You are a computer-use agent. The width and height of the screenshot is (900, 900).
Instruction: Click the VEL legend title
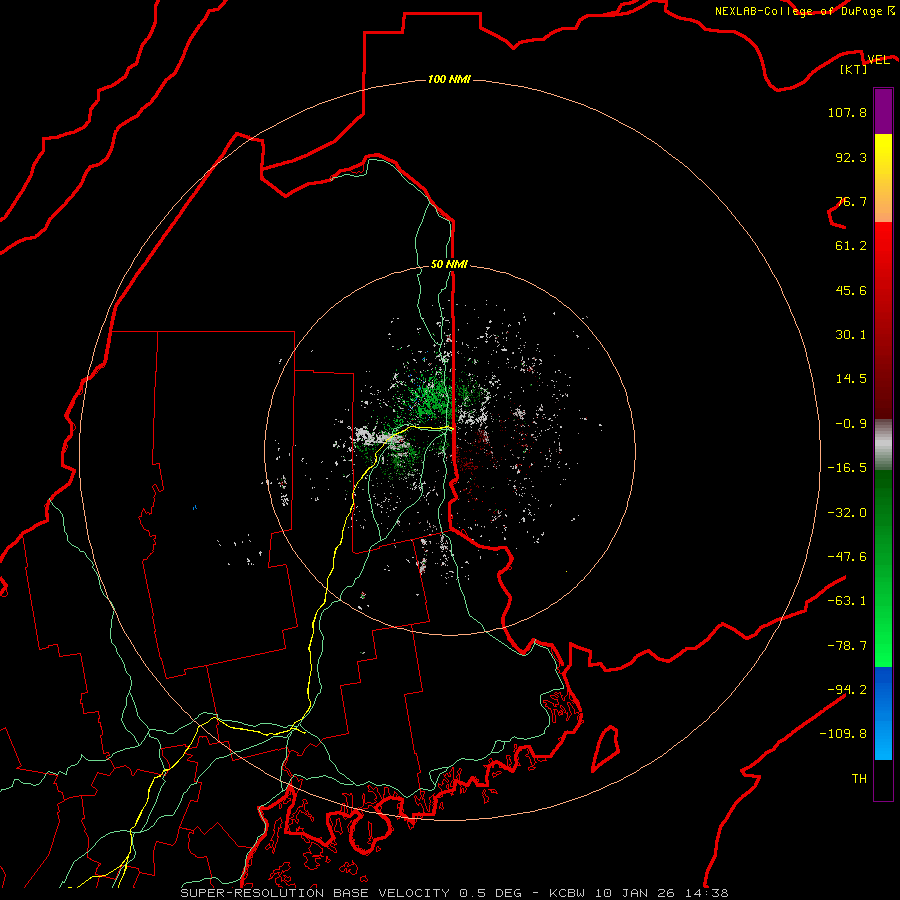(x=878, y=59)
